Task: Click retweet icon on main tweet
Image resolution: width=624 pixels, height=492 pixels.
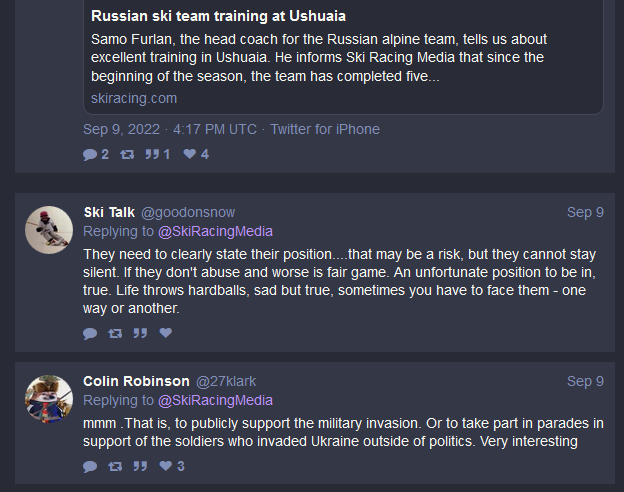Action: pos(127,154)
